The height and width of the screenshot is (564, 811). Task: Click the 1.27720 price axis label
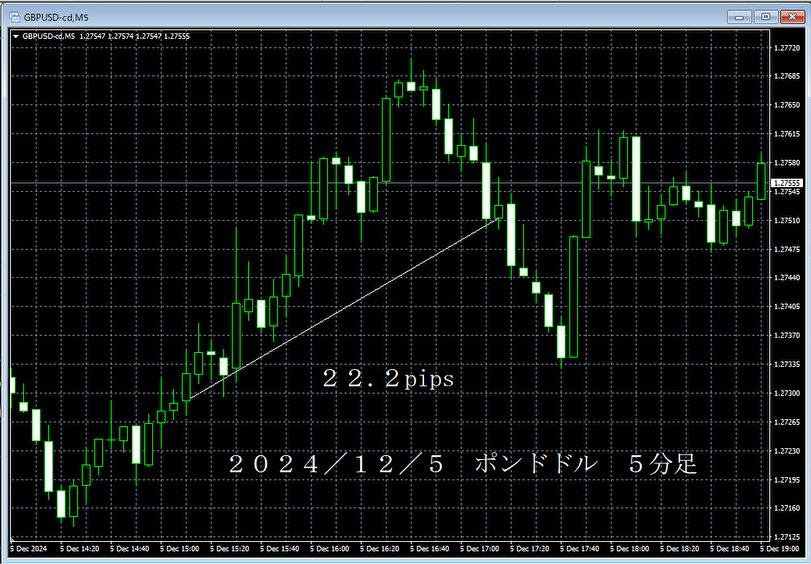pos(786,48)
